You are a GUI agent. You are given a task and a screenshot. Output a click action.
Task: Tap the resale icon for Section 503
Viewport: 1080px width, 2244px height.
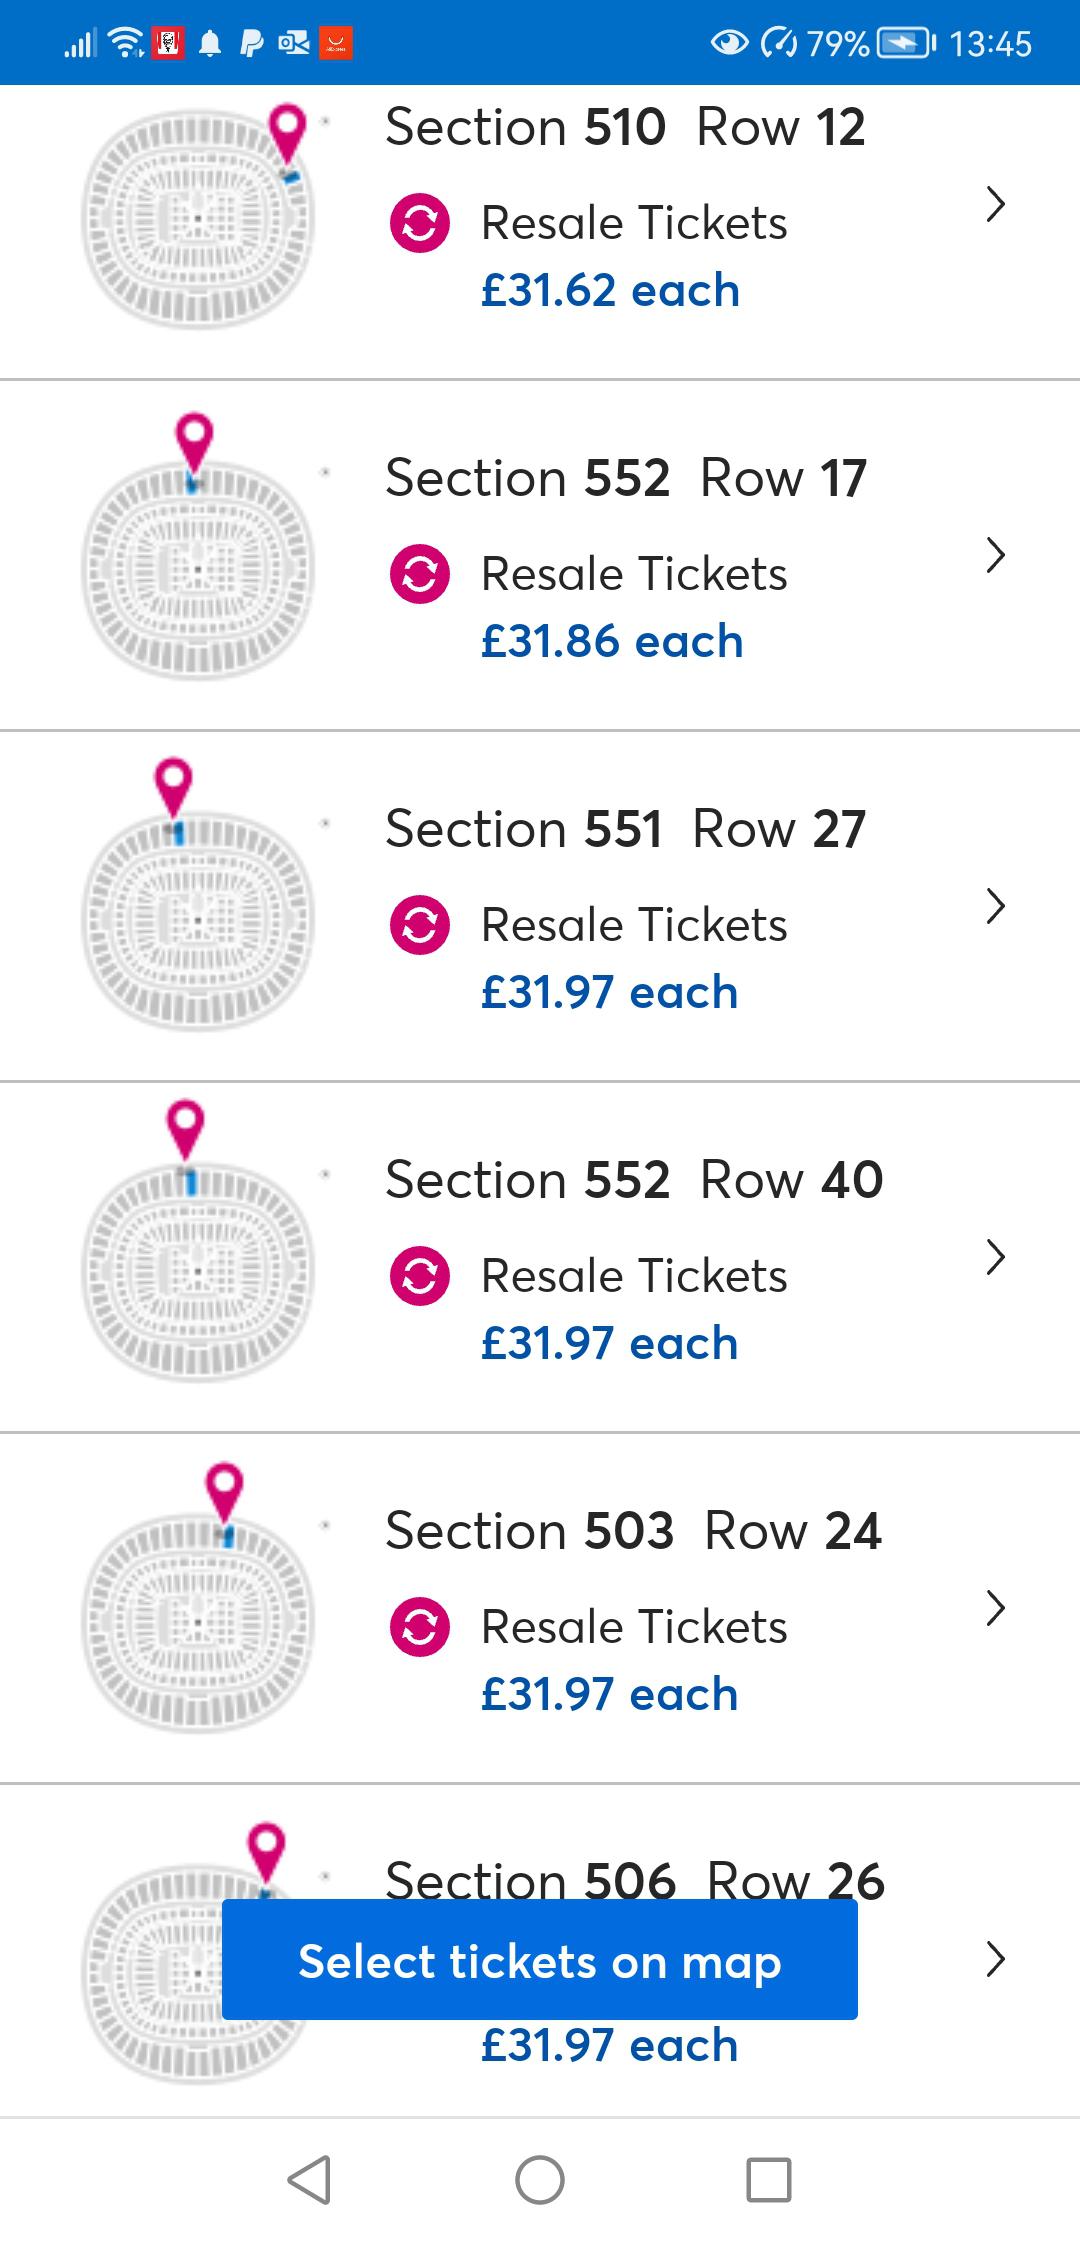click(419, 1627)
